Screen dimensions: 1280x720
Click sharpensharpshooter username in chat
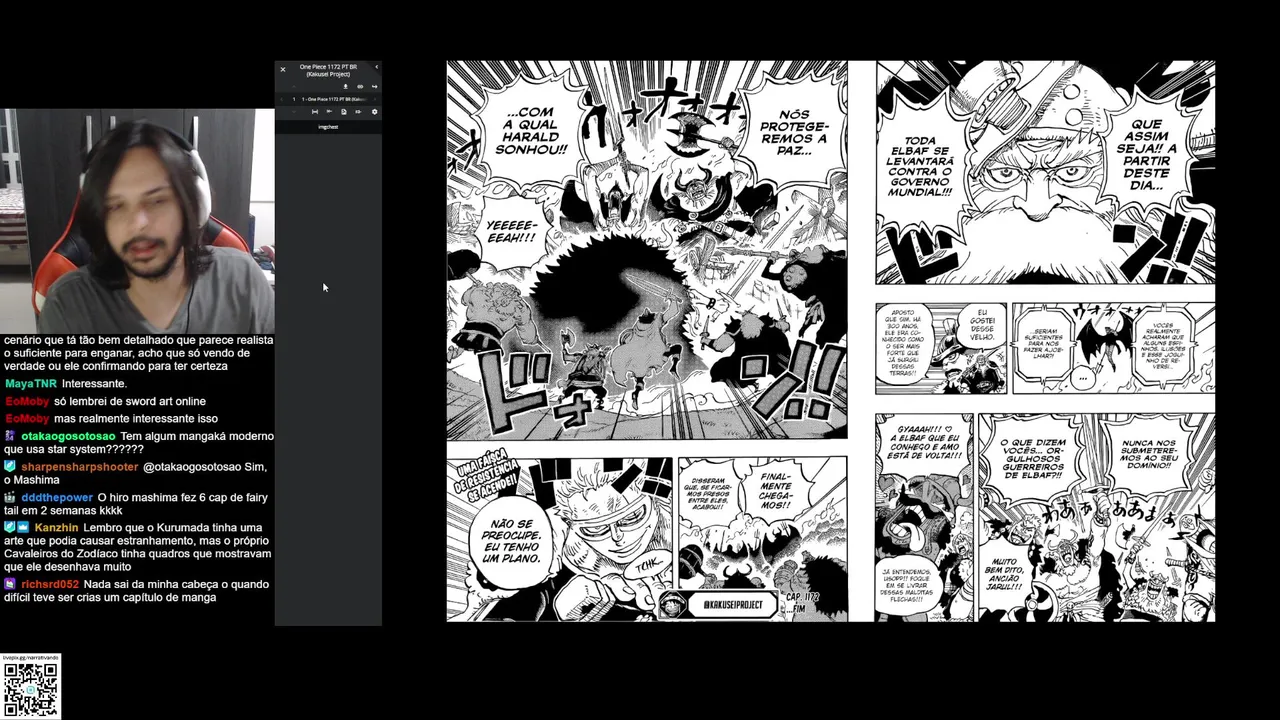pos(80,467)
